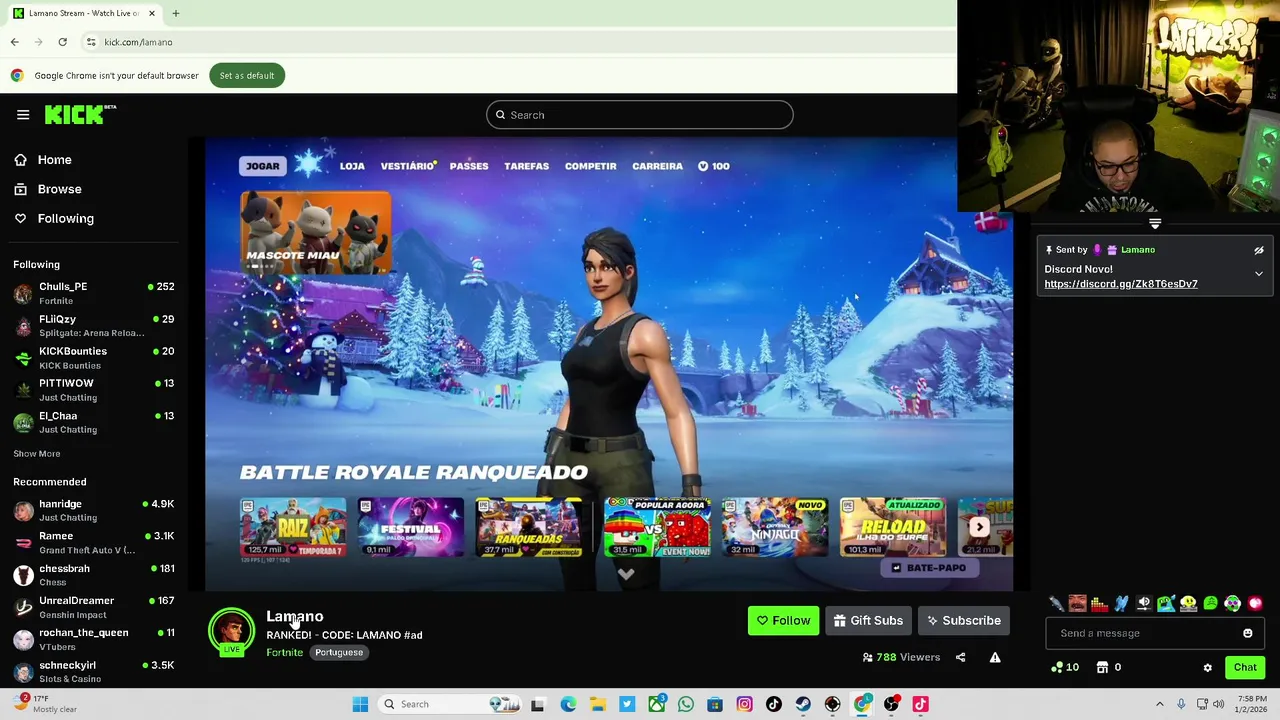Open recommended channel Ramee

94,542
